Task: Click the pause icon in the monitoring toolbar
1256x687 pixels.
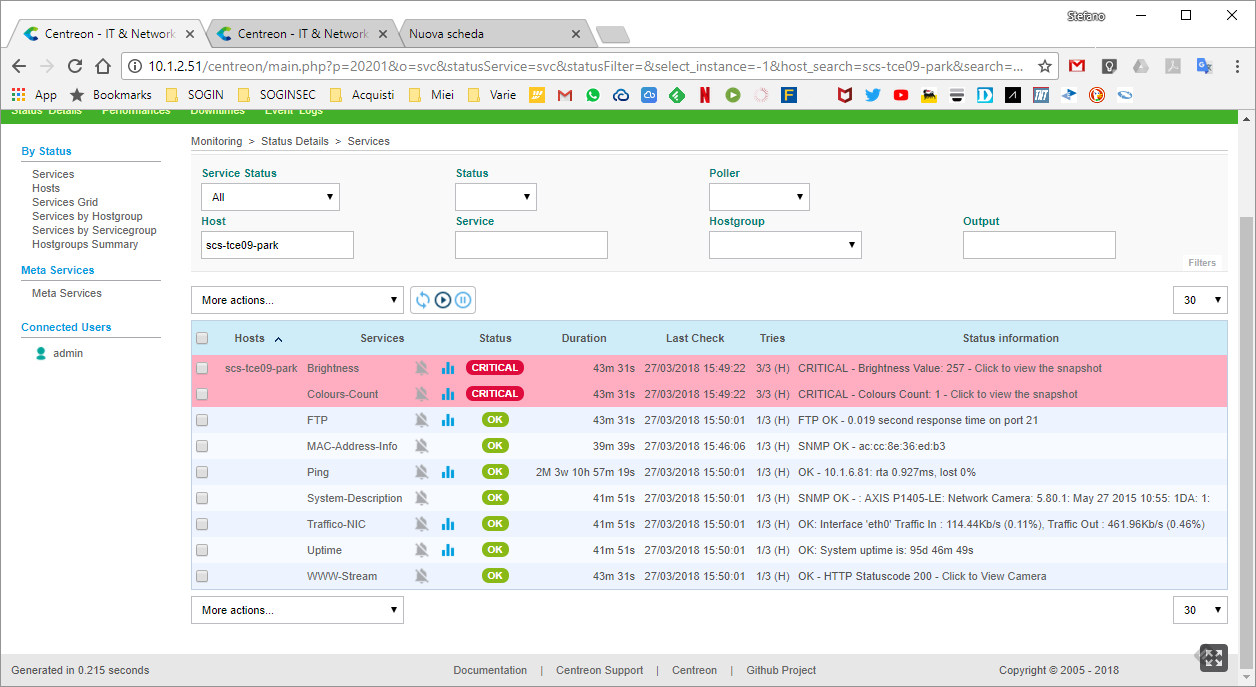Action: tap(463, 300)
